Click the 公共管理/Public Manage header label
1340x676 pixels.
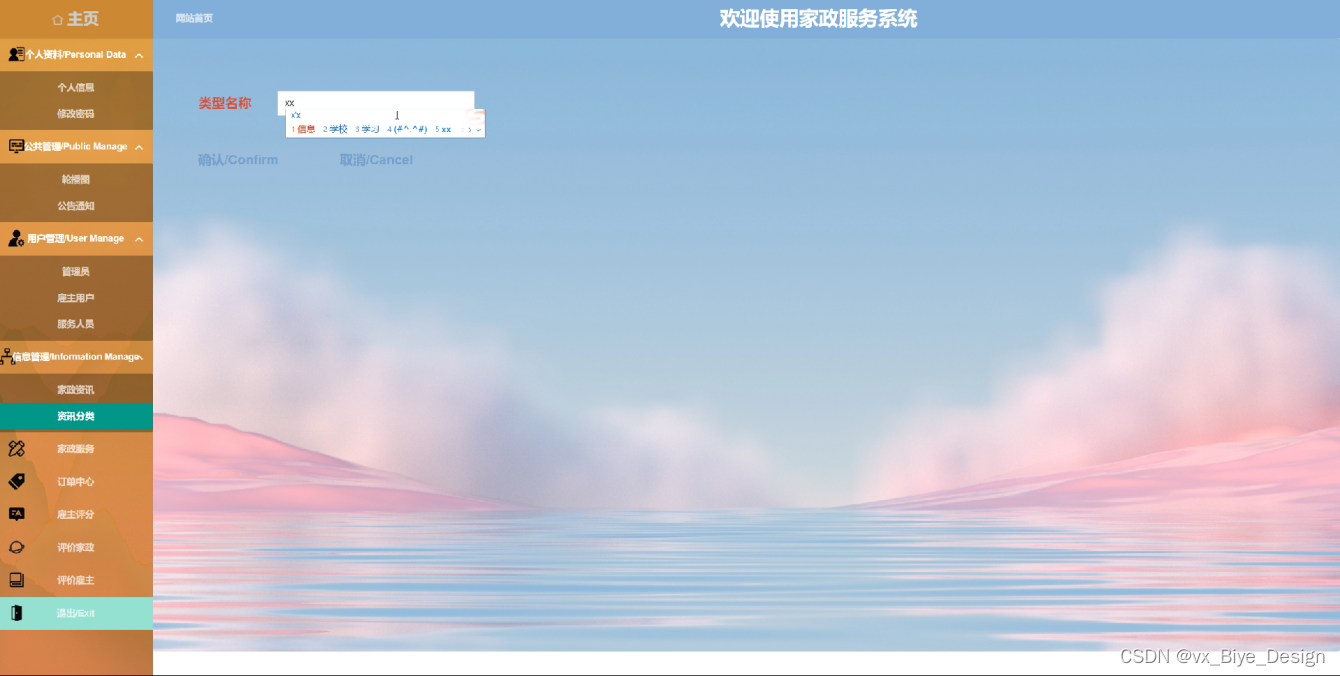76,147
